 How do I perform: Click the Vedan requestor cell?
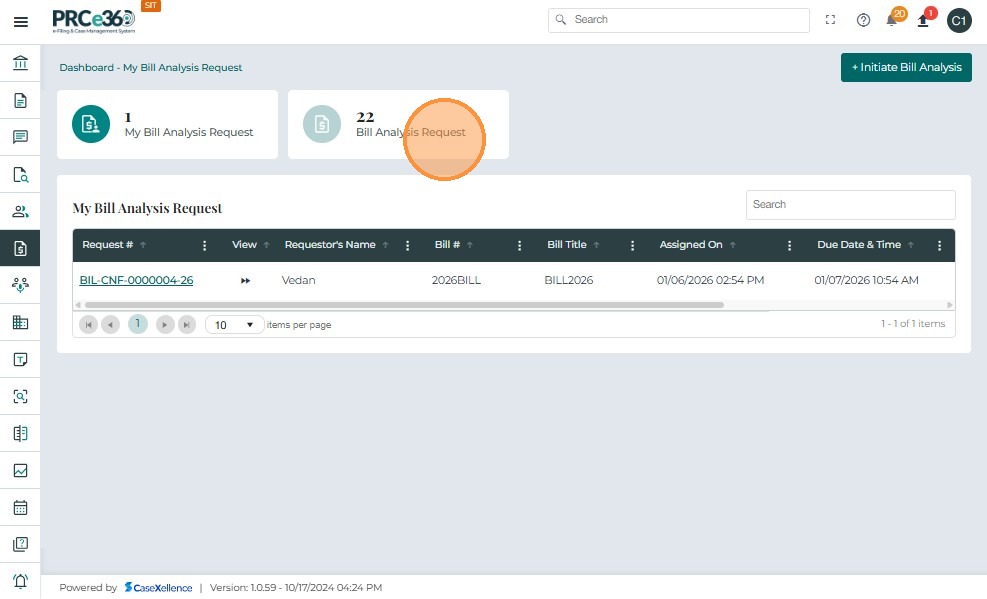pos(298,281)
